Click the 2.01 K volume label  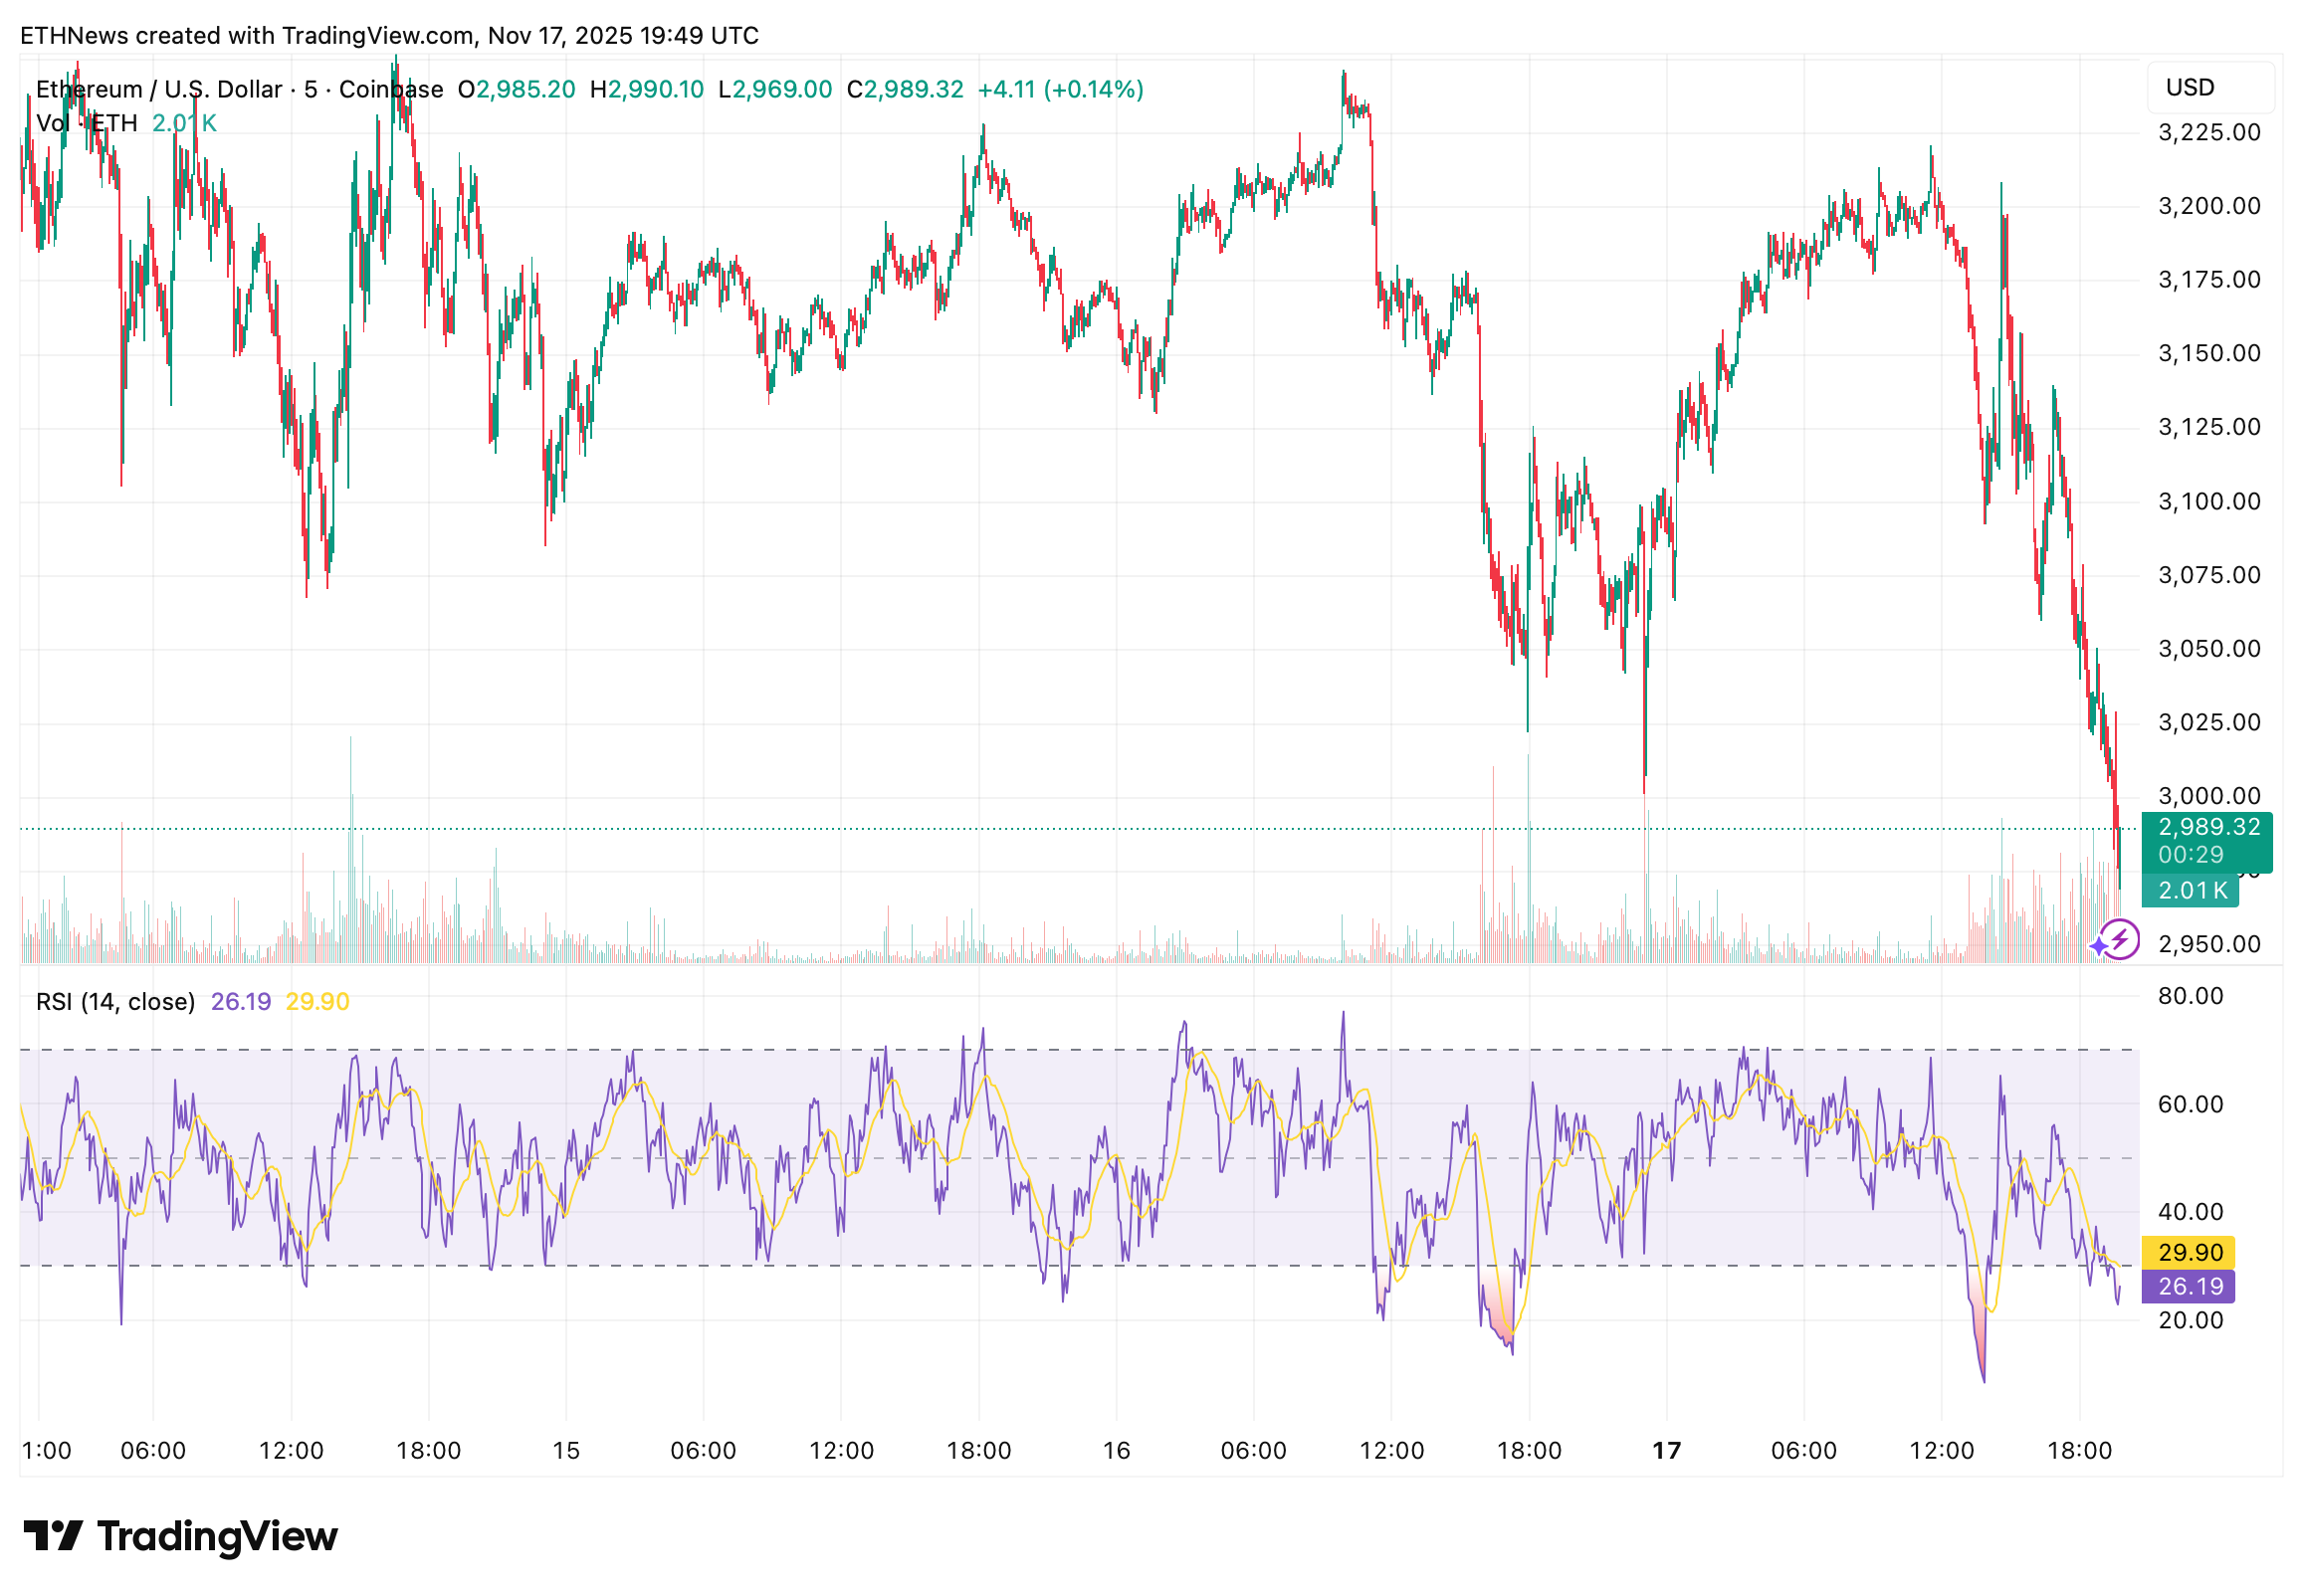[x=2192, y=890]
